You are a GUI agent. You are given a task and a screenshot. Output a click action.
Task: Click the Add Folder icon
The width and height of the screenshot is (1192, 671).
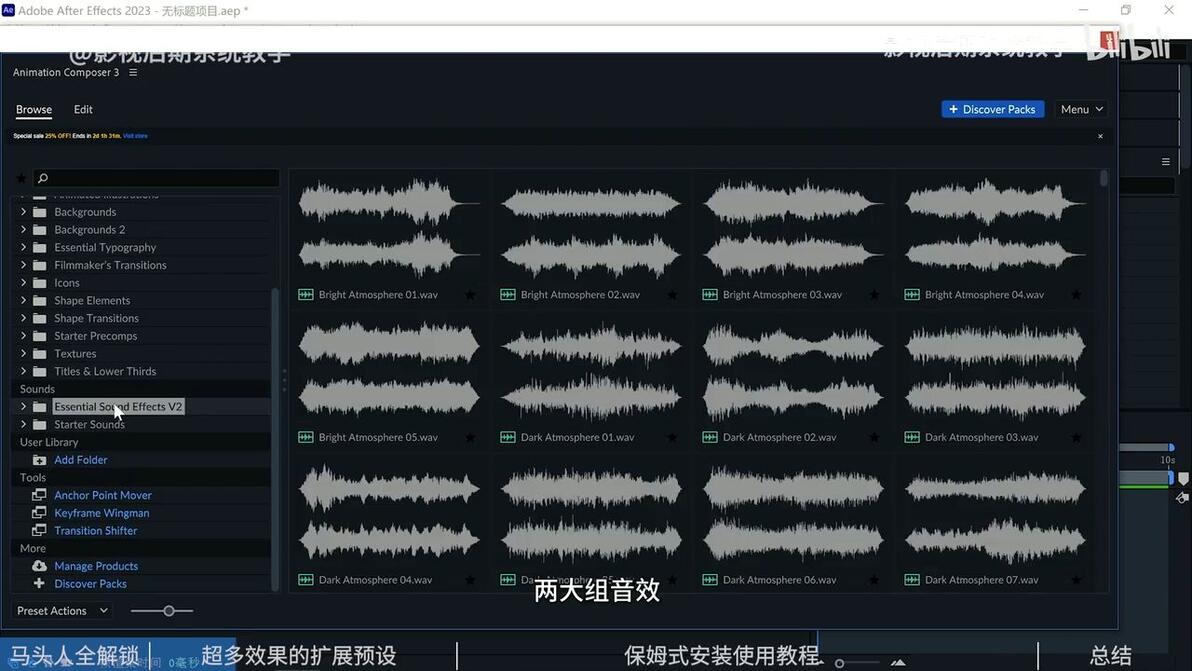[39, 460]
